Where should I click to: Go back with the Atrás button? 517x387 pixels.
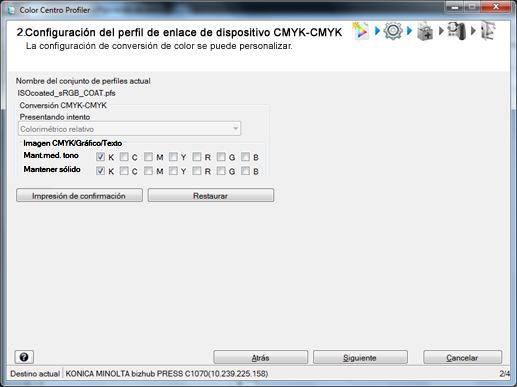tap(261, 357)
